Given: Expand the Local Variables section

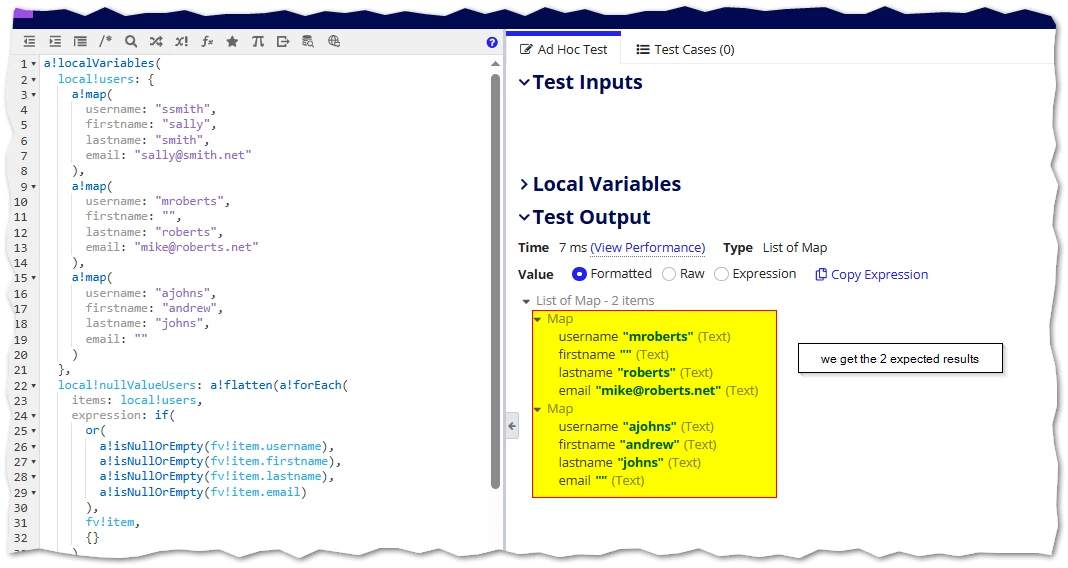Looking at the screenshot, I should pyautogui.click(x=524, y=185).
